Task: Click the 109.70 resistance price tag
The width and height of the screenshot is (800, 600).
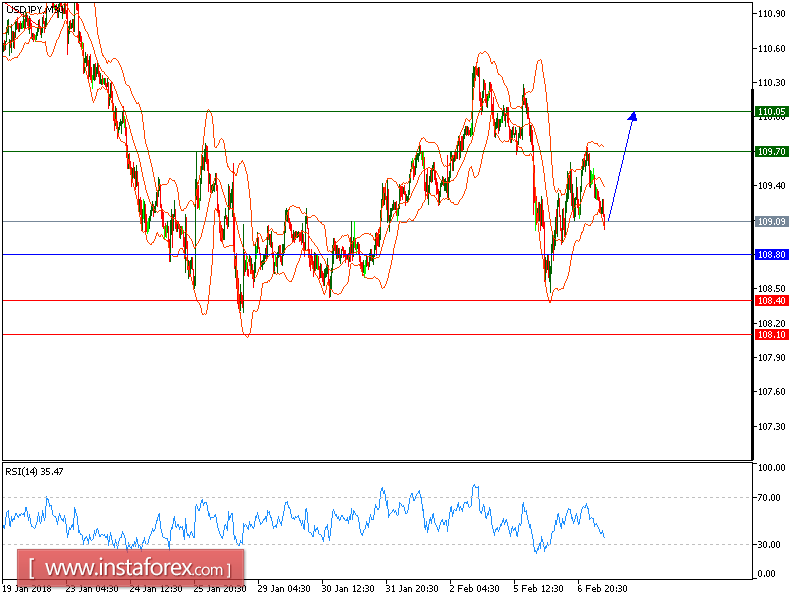Action: click(771, 151)
